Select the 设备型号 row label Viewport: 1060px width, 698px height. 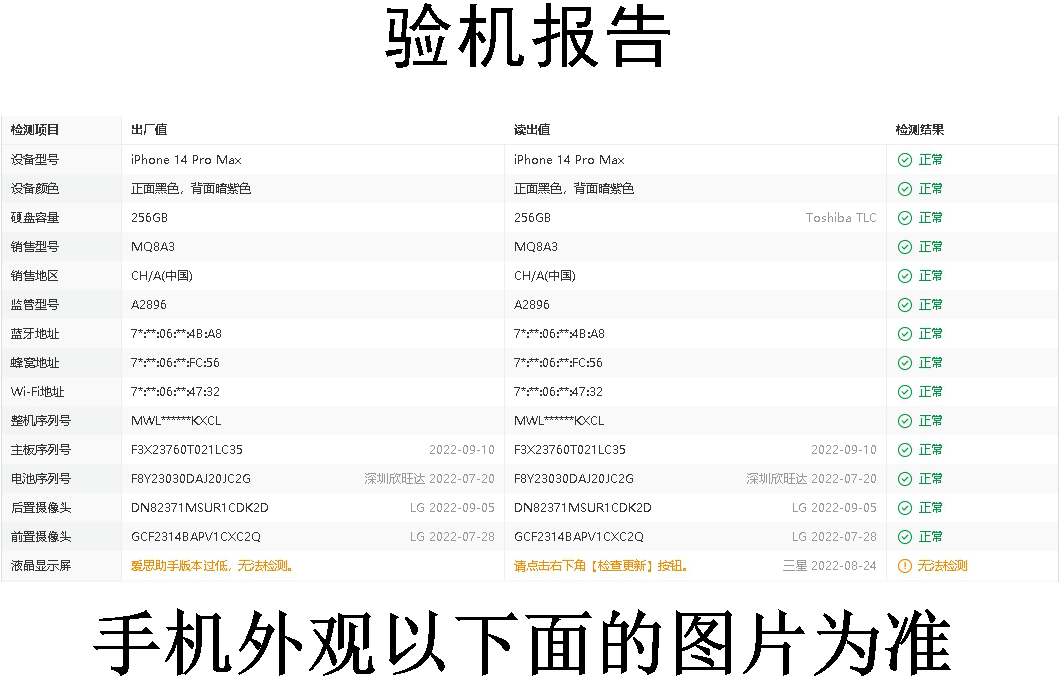[35, 160]
